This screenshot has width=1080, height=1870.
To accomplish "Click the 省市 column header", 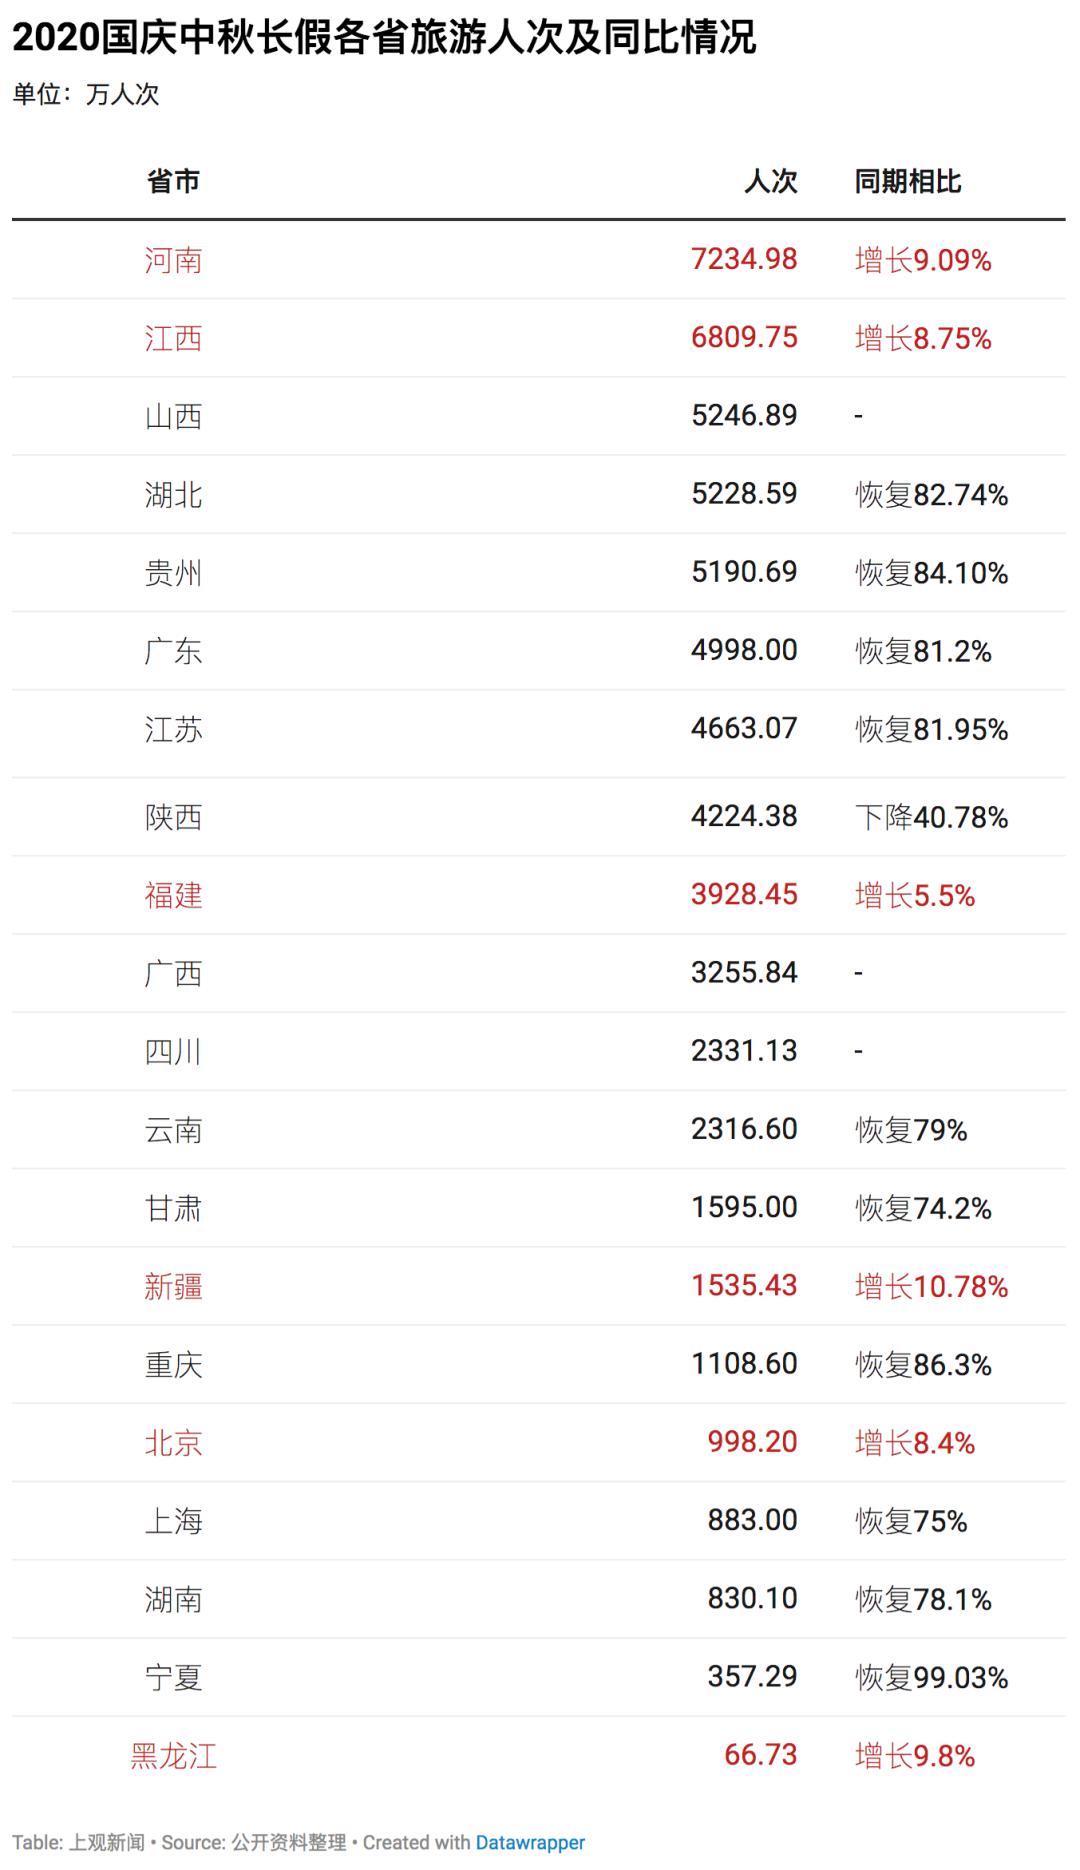I will point(173,181).
